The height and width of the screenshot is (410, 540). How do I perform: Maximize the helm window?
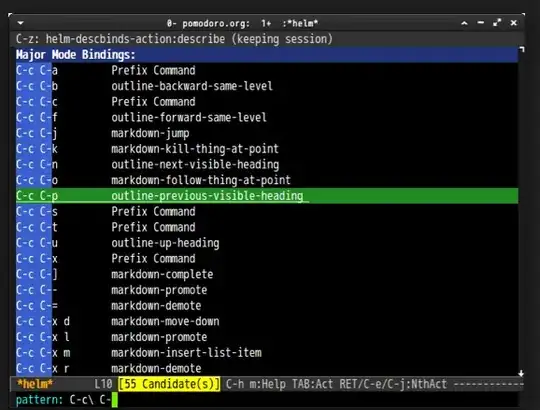click(497, 23)
